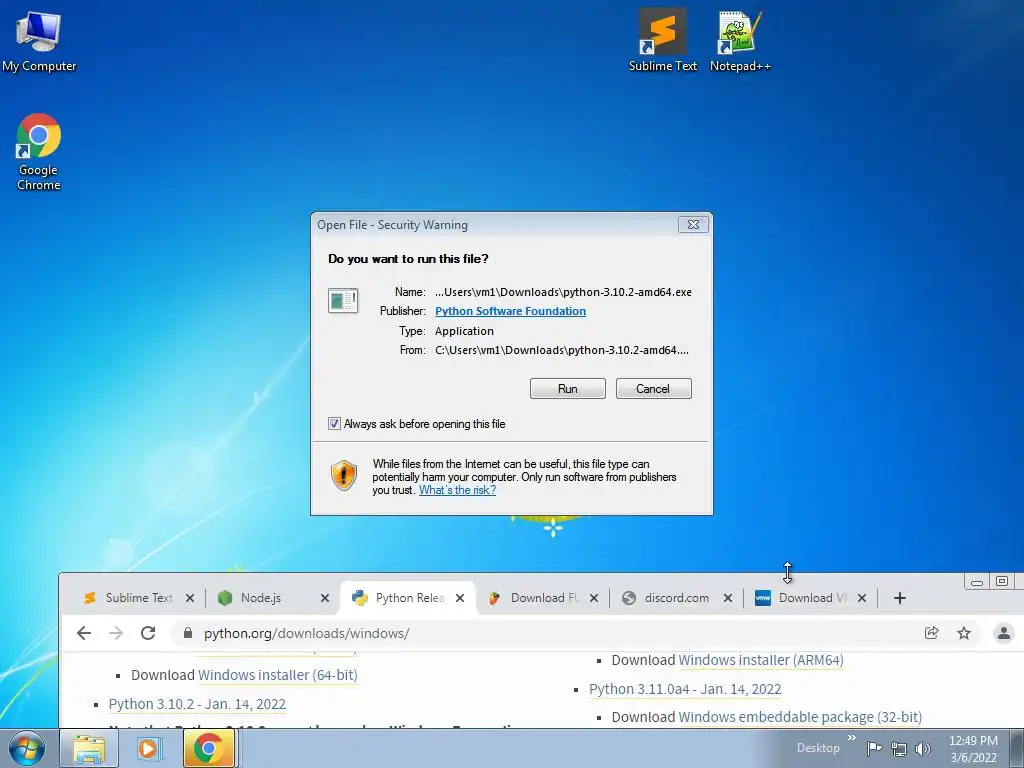This screenshot has width=1024, height=768.
Task: Open Windows Media Player from the taskbar
Action: click(148, 748)
